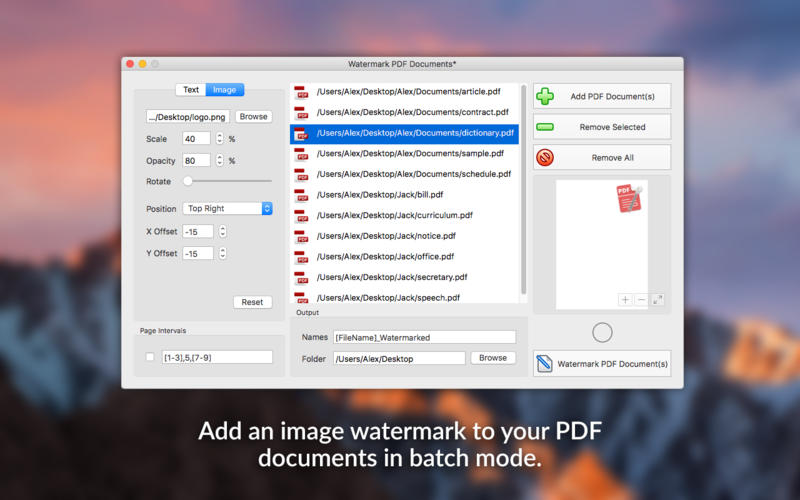This screenshot has width=800, height=500.
Task: Zoom in the preview with plus icon
Action: 625,299
